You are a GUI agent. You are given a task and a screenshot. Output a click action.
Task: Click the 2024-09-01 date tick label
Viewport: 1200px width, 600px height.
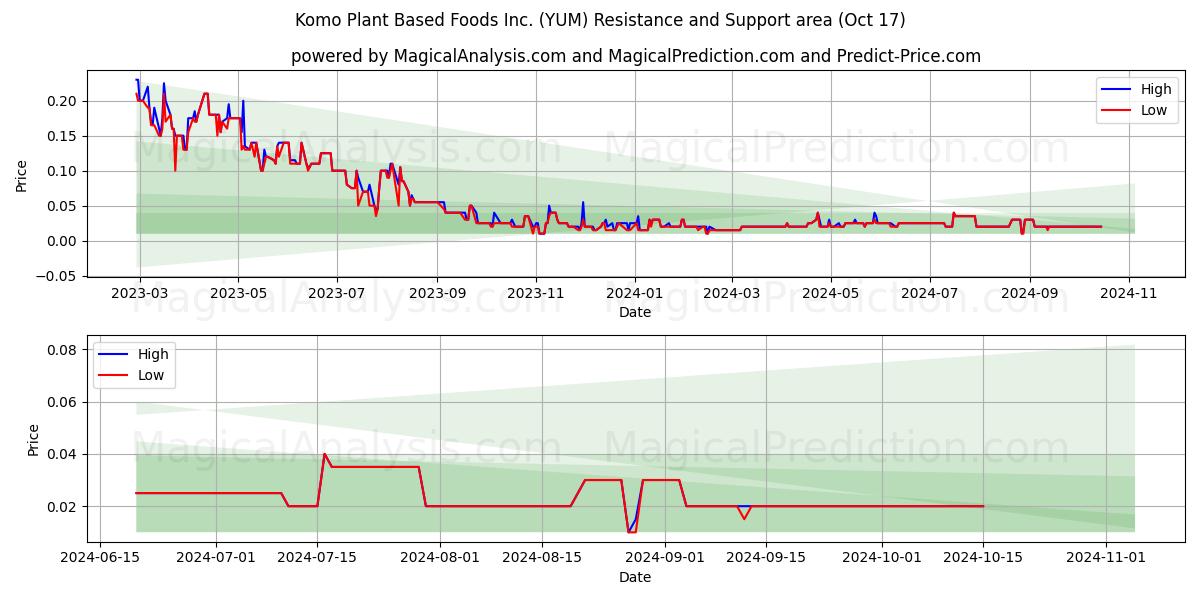666,559
